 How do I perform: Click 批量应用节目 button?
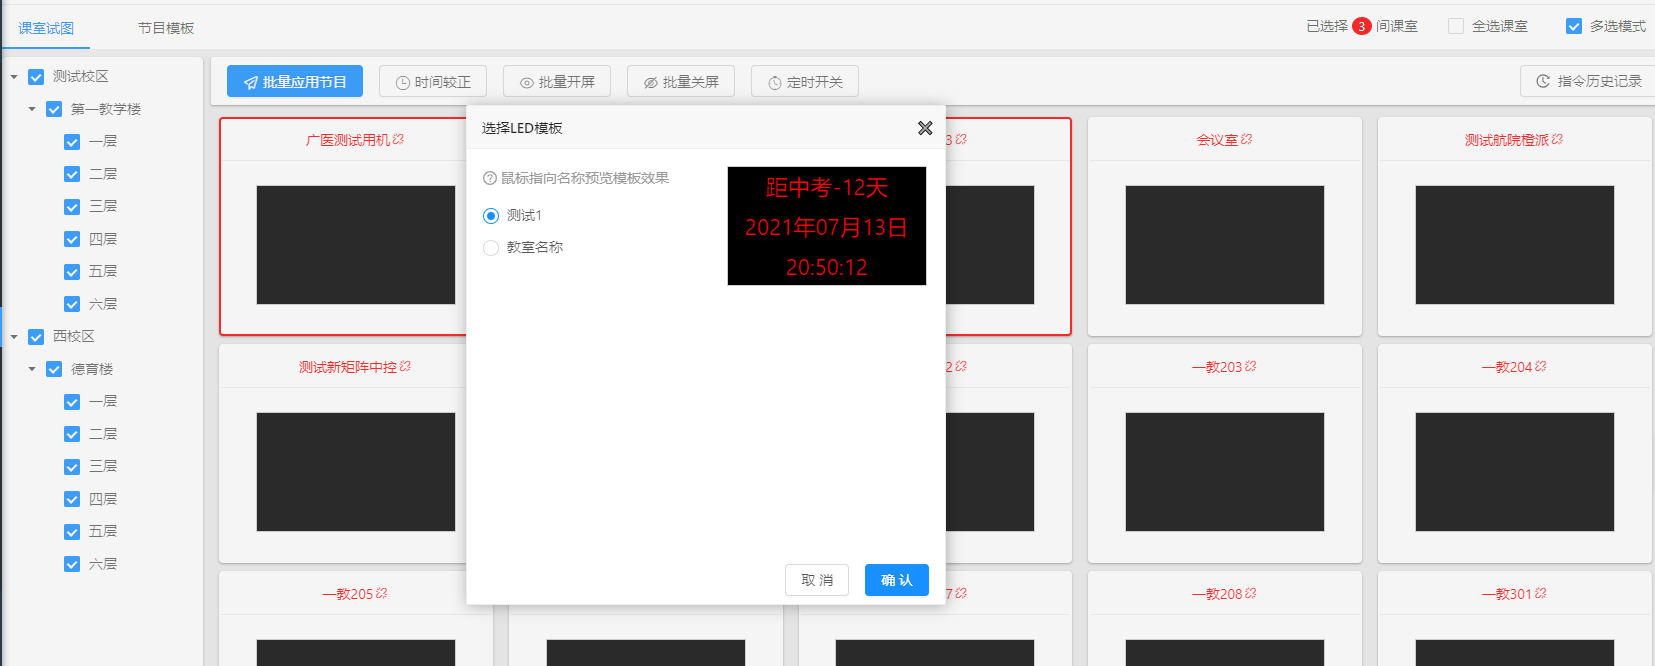pyautogui.click(x=295, y=81)
